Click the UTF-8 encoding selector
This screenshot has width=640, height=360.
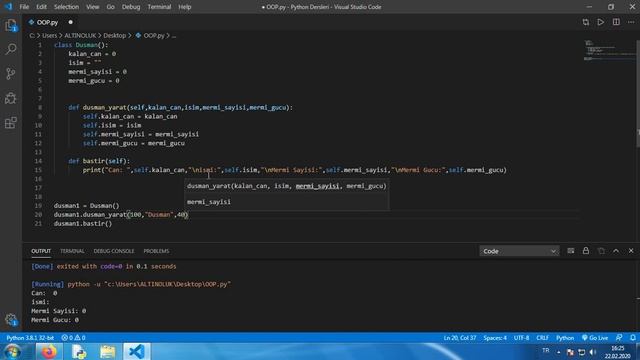[521, 338]
